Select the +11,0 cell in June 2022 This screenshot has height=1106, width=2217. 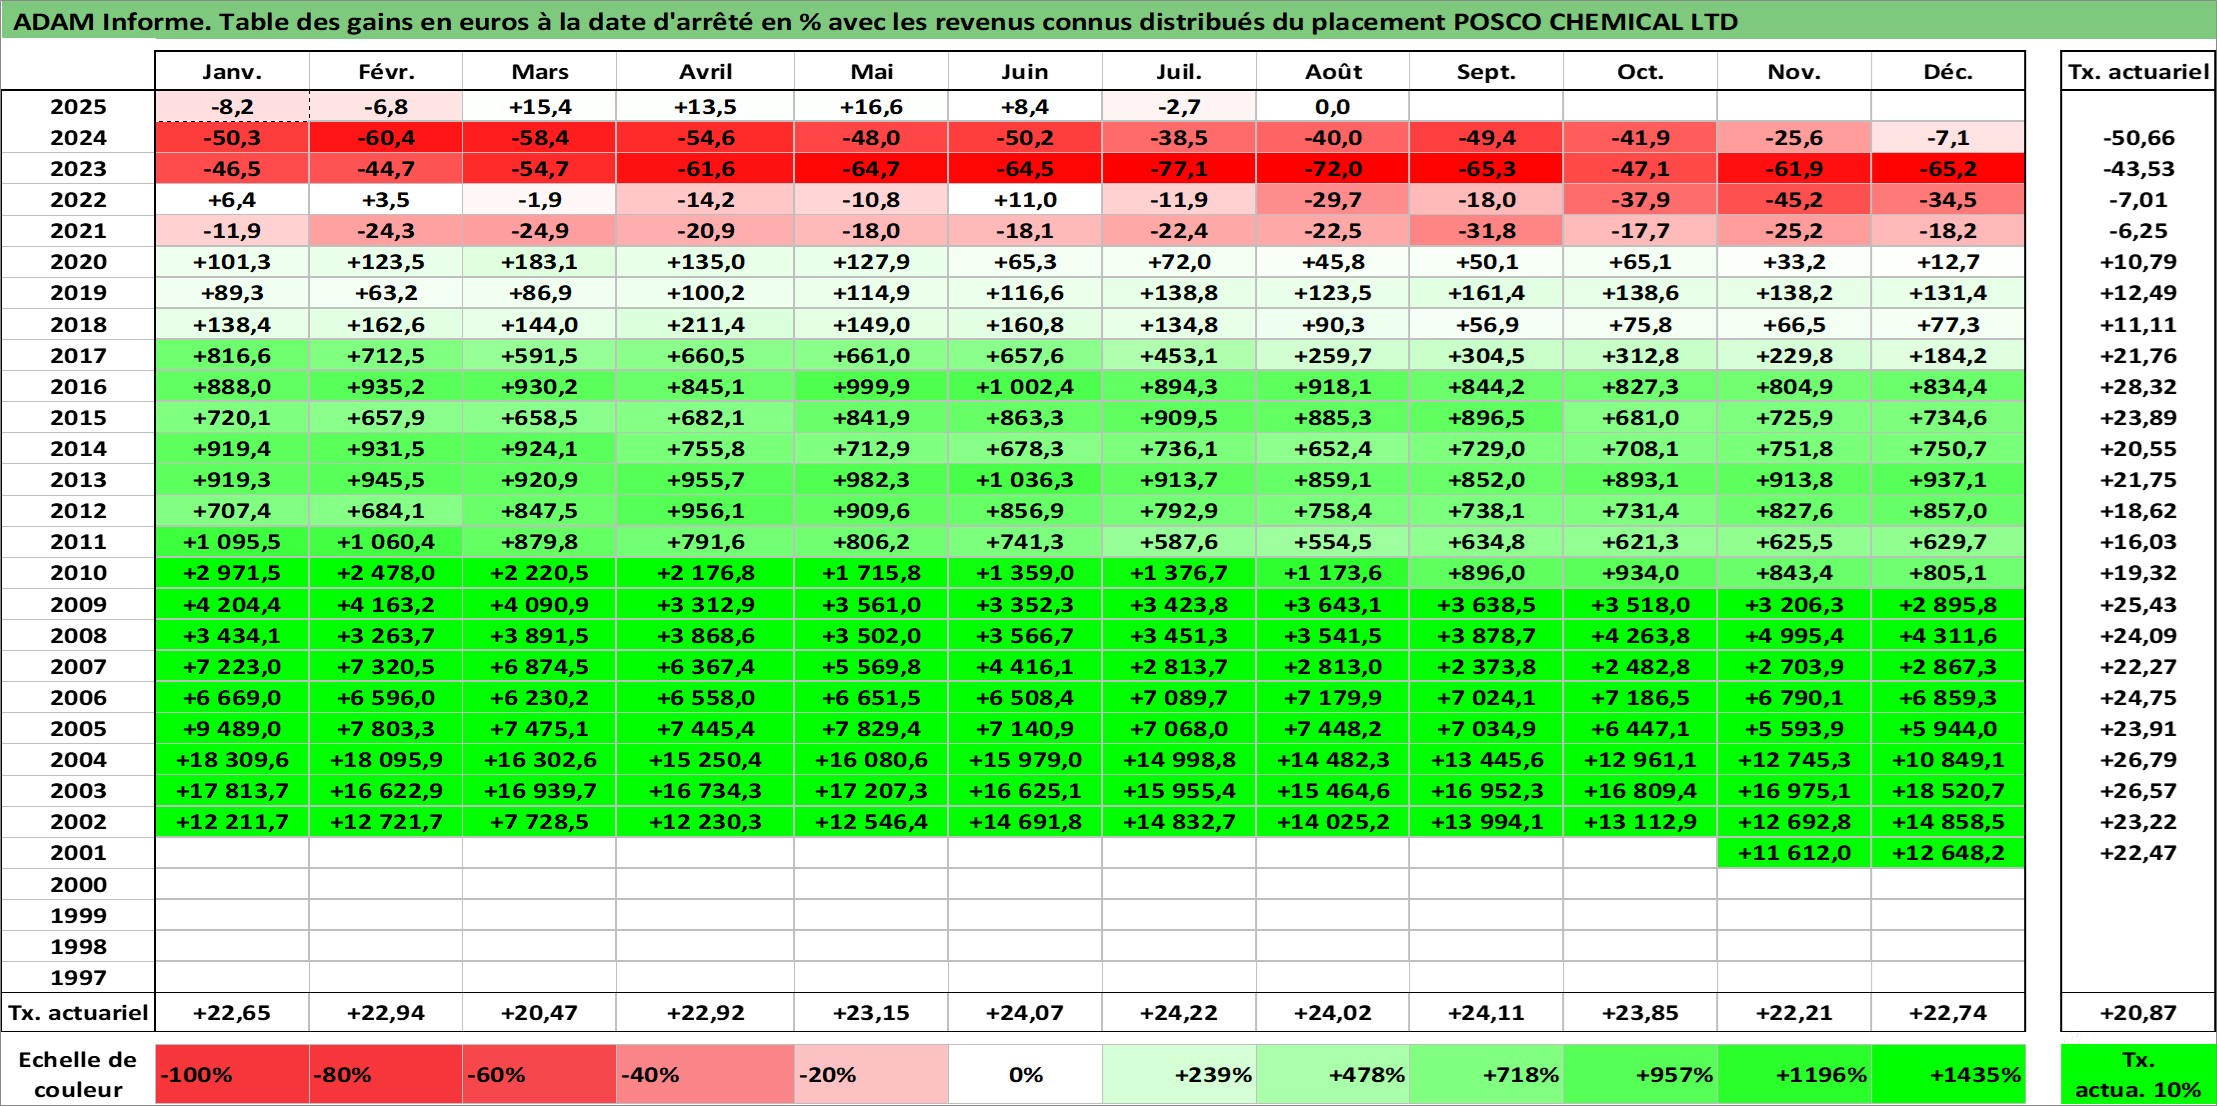[x=1025, y=200]
